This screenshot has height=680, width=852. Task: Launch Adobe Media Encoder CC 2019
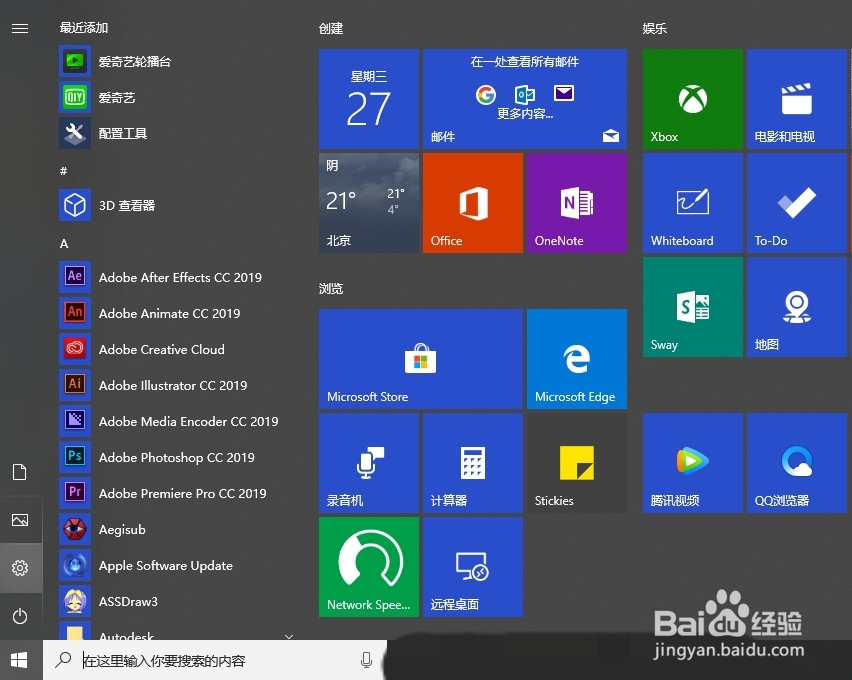pos(177,421)
